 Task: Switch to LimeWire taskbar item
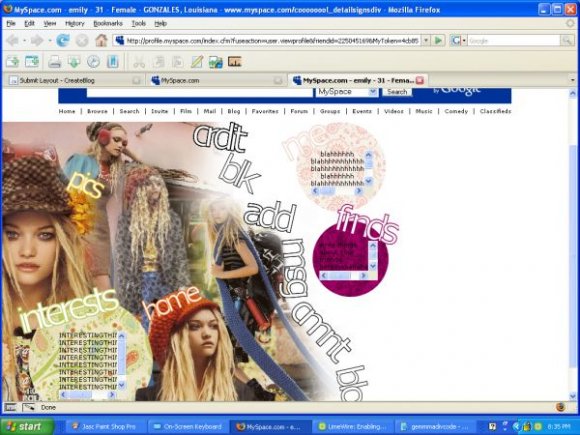pos(352,426)
